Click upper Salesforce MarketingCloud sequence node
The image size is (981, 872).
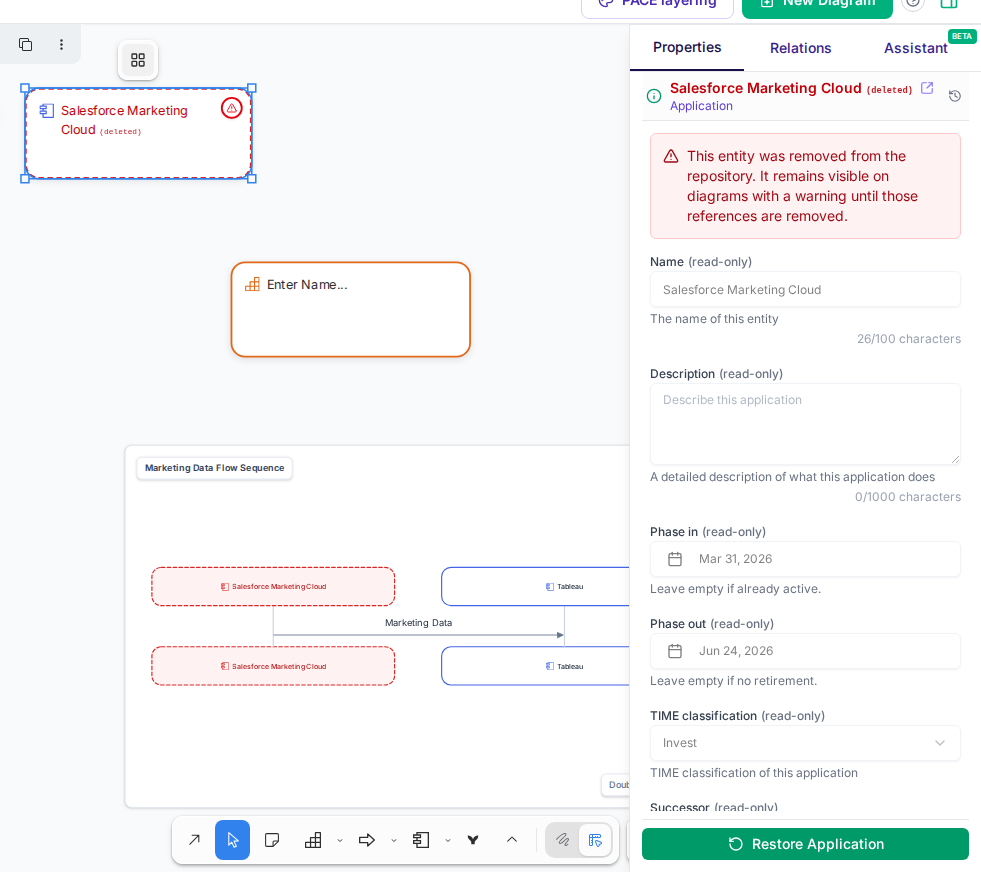point(273,587)
